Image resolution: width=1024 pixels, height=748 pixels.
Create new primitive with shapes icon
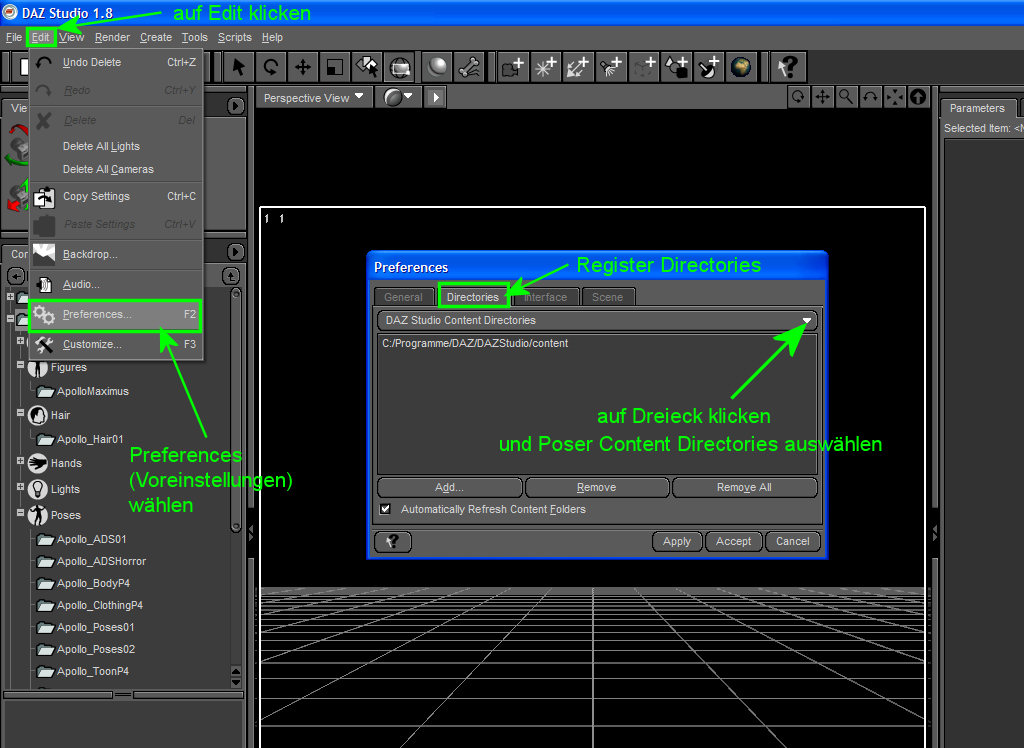tap(676, 67)
